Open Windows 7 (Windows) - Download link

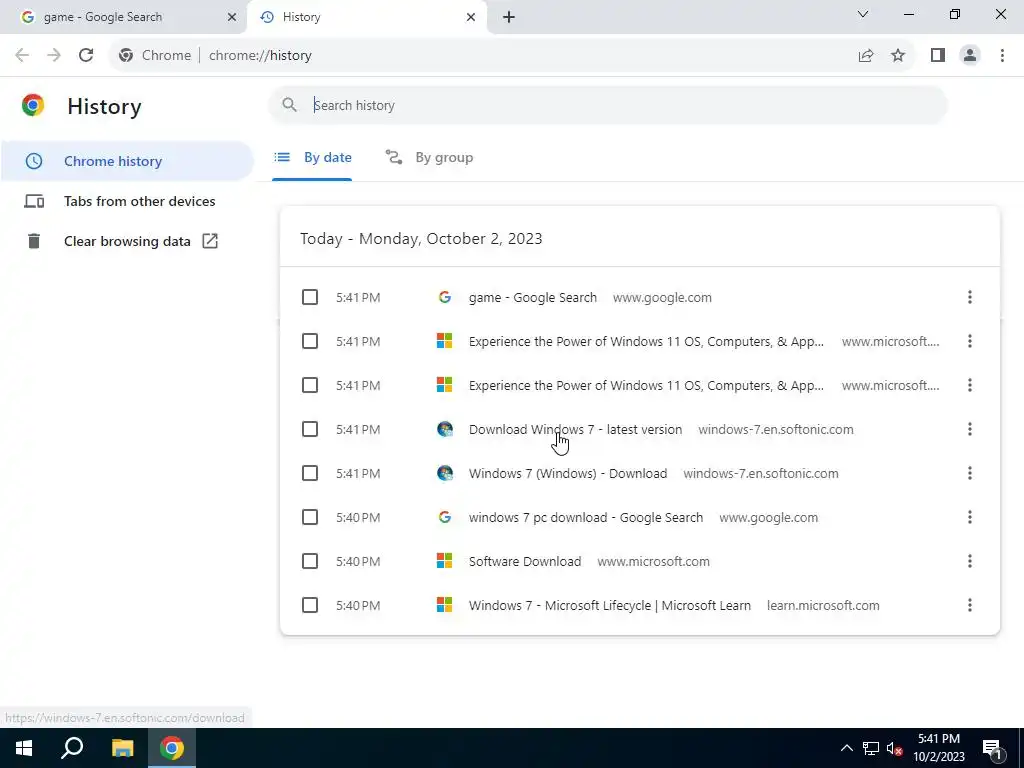click(568, 473)
